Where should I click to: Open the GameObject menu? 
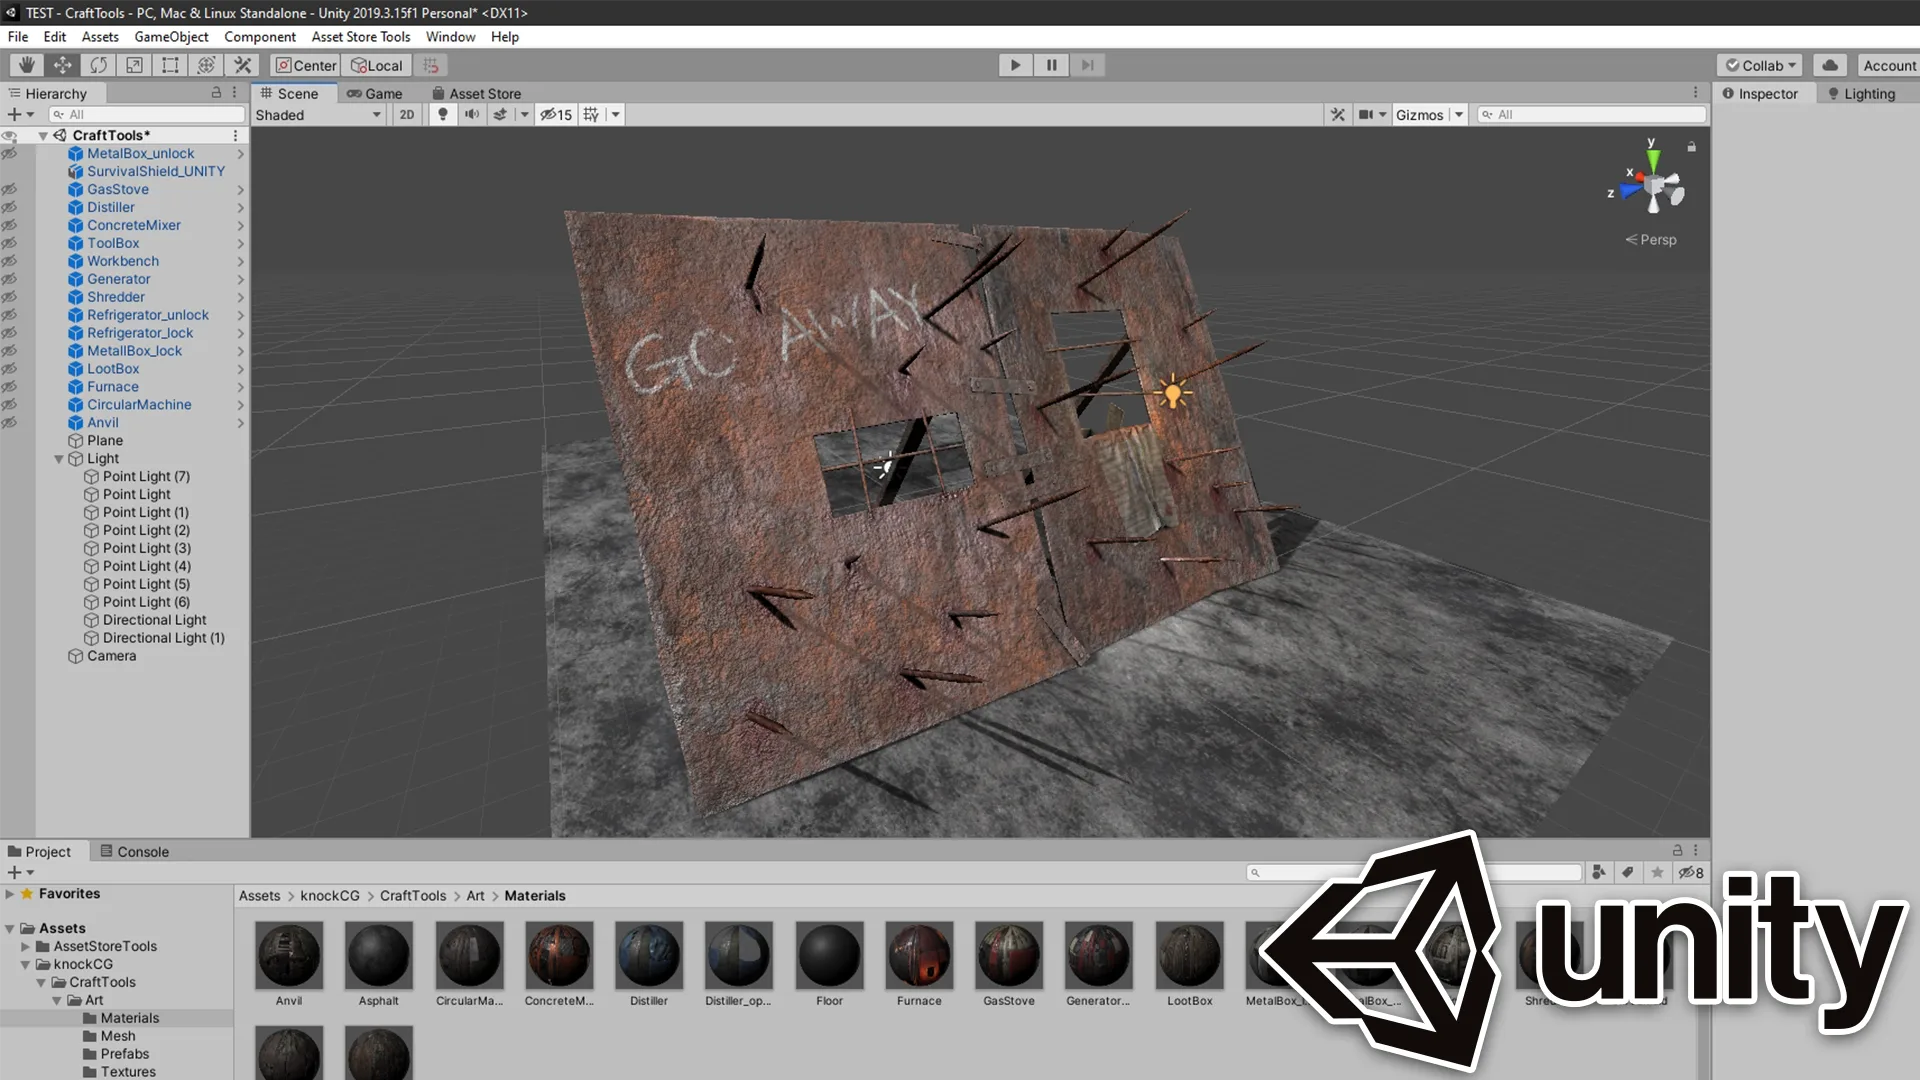click(171, 37)
